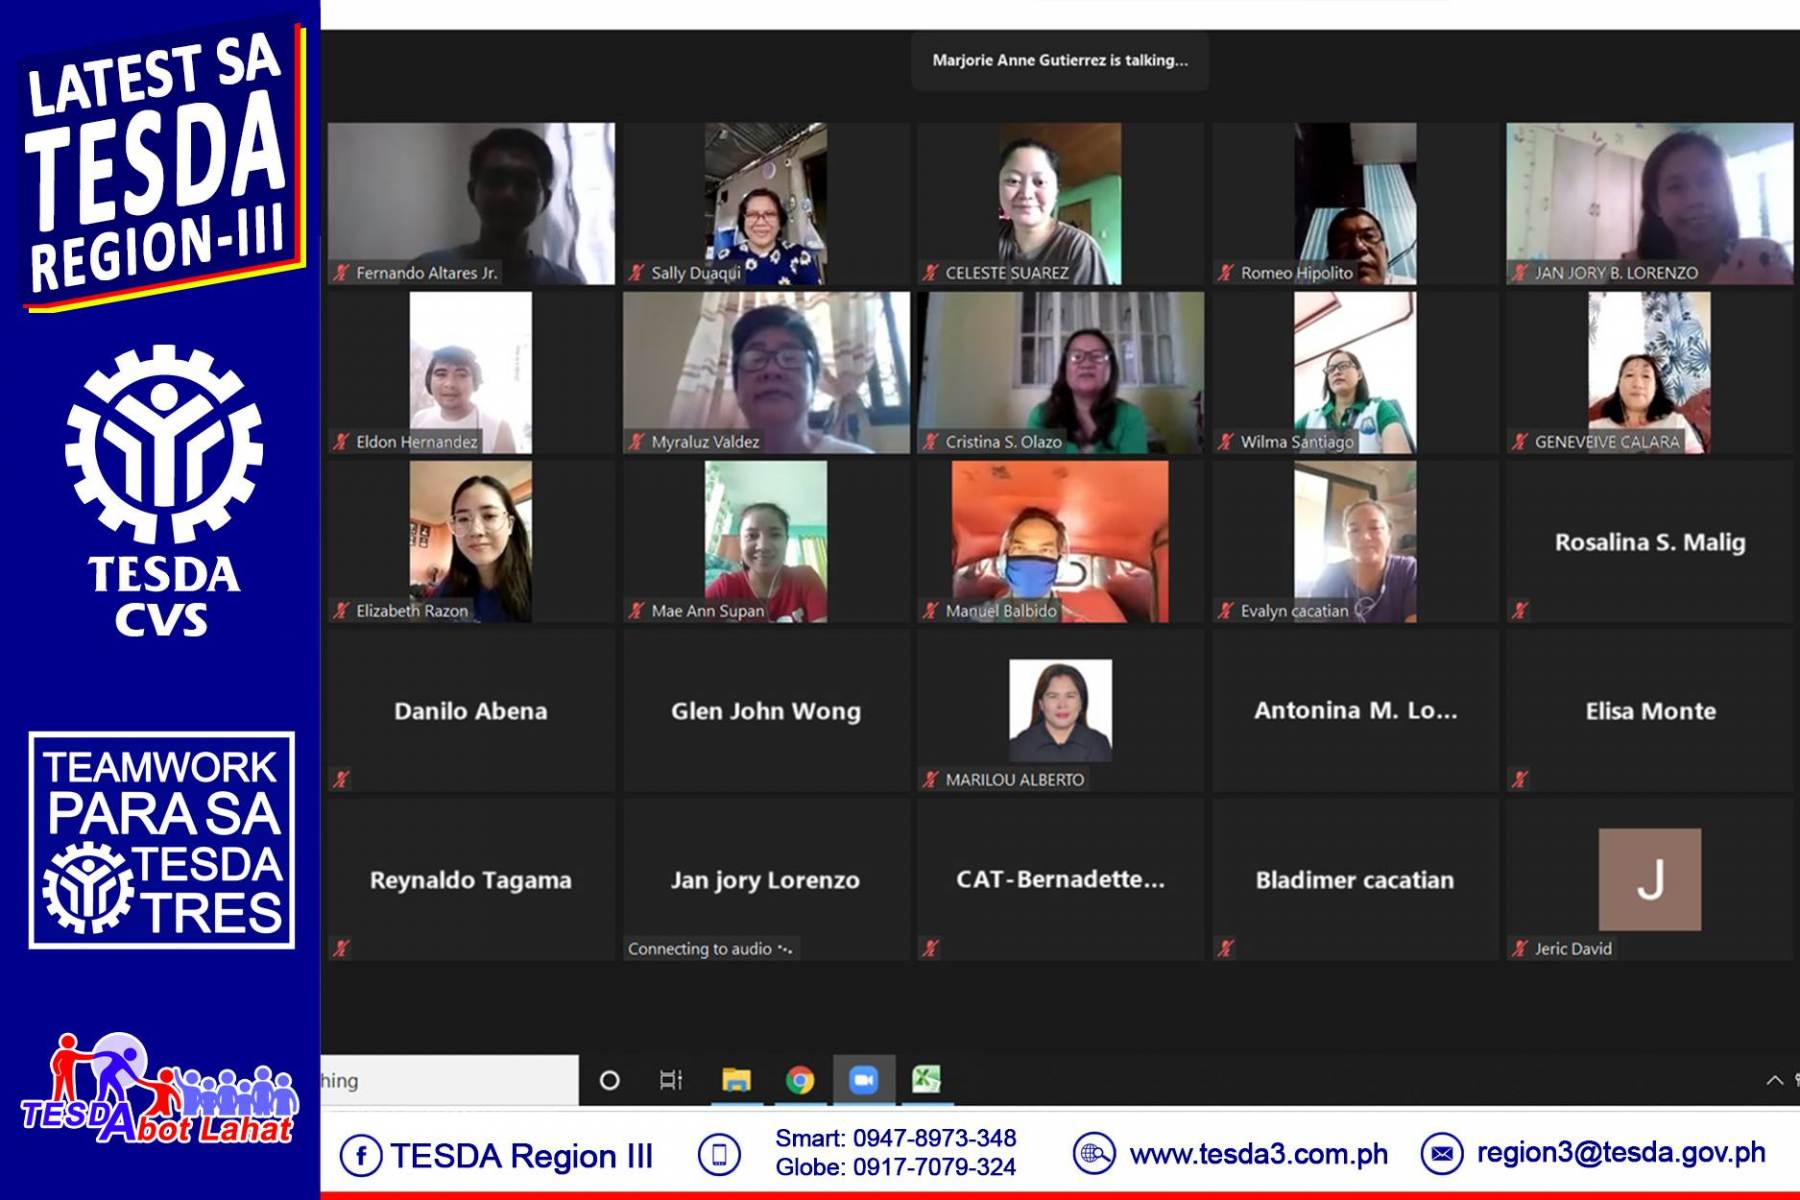The image size is (1800, 1200).
Task: Switch to the Zoom taskbar icon
Action: coord(863,1080)
